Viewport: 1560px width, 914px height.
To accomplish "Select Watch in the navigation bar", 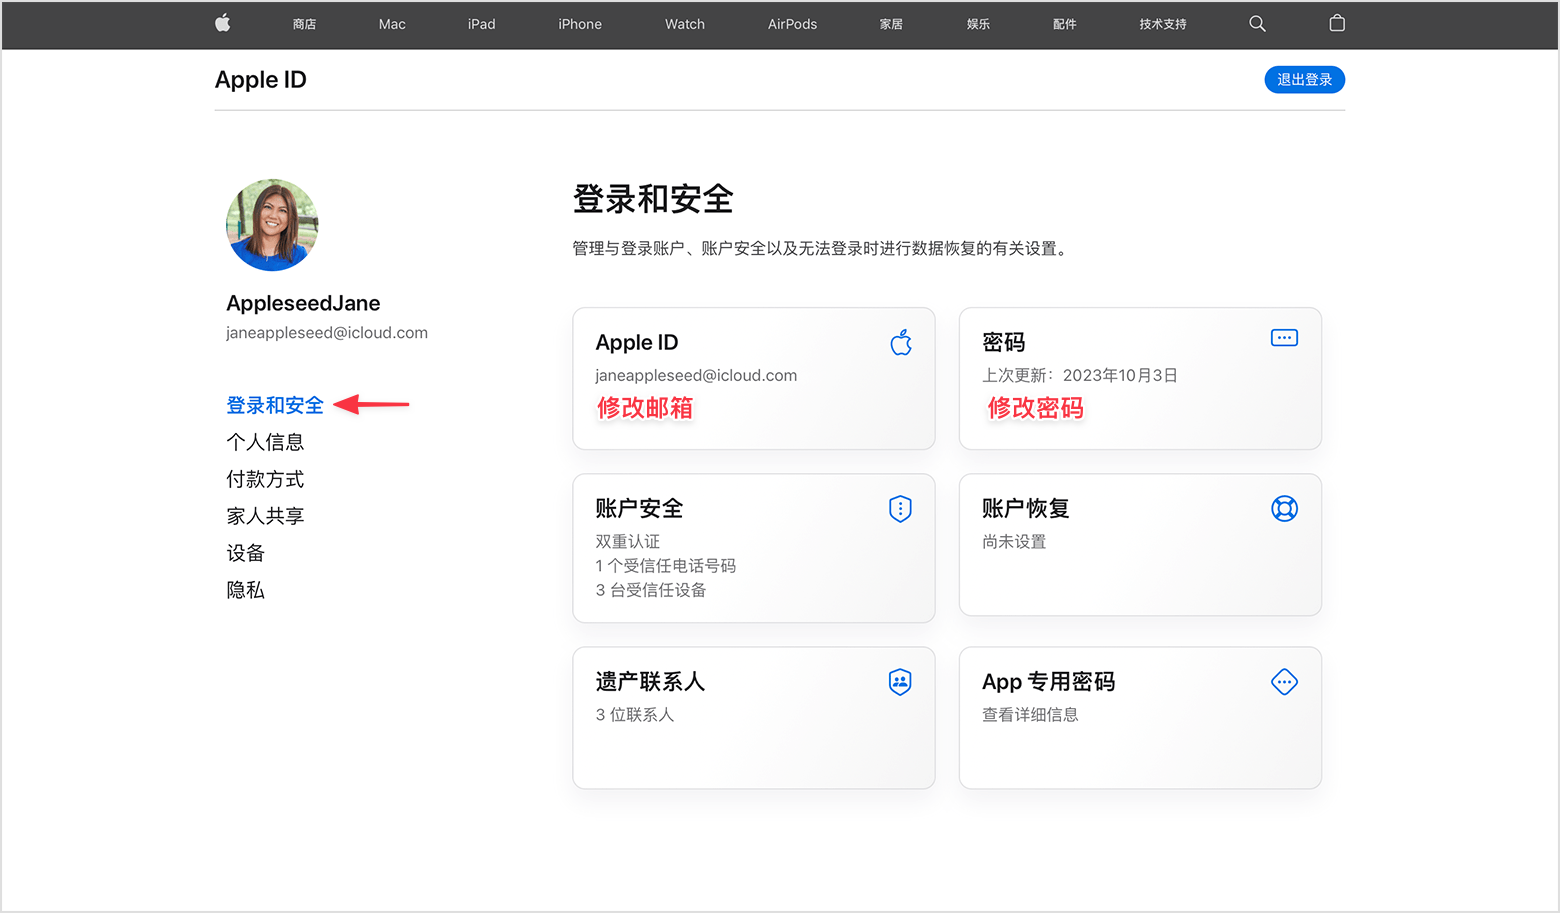I will [684, 23].
